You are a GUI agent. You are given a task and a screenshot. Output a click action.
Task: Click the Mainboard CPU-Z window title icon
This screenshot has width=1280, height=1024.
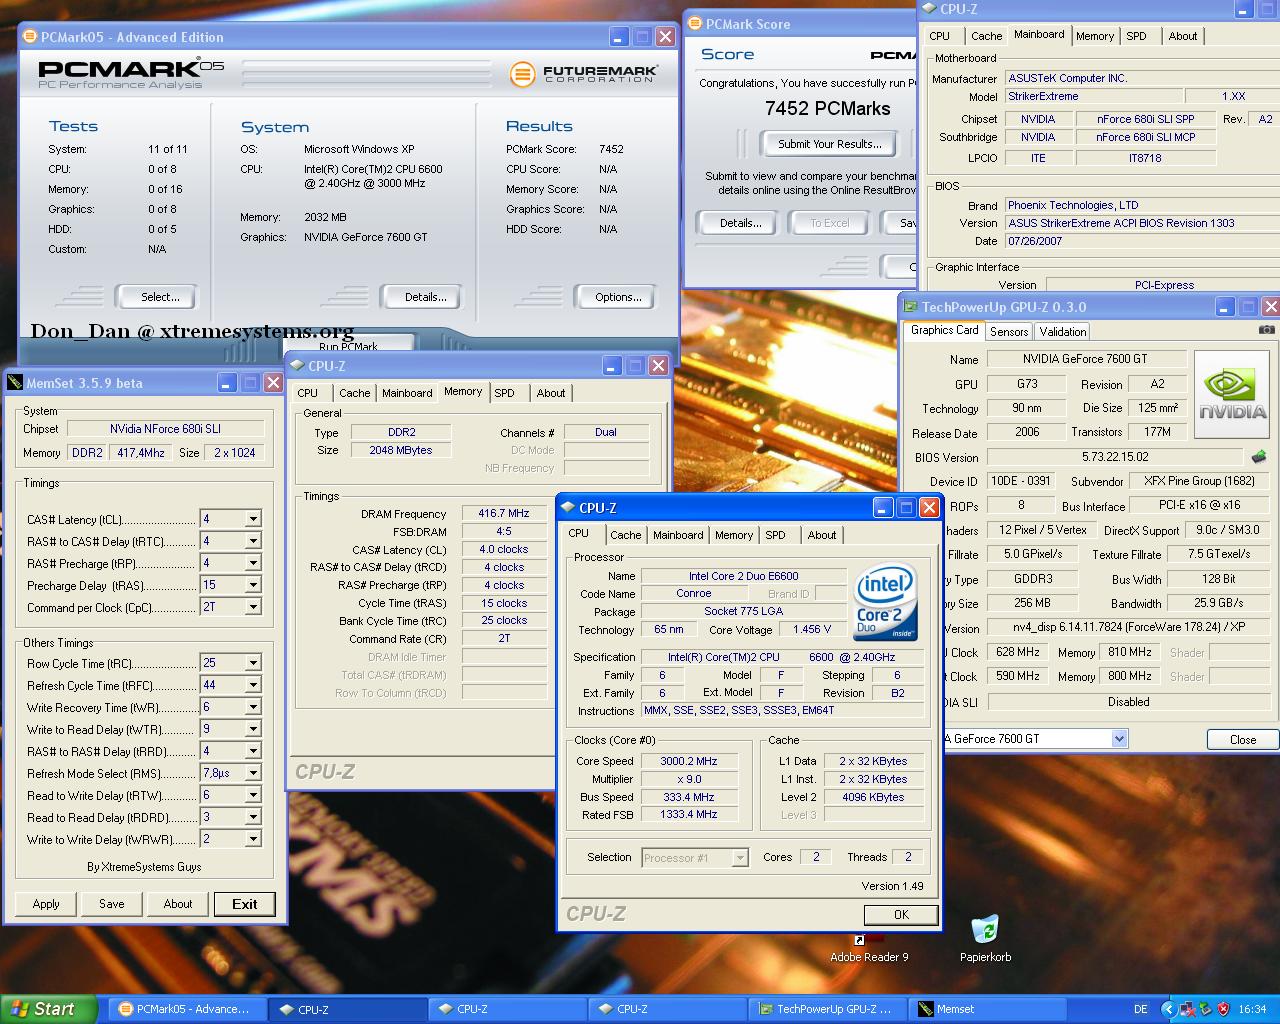tap(929, 9)
